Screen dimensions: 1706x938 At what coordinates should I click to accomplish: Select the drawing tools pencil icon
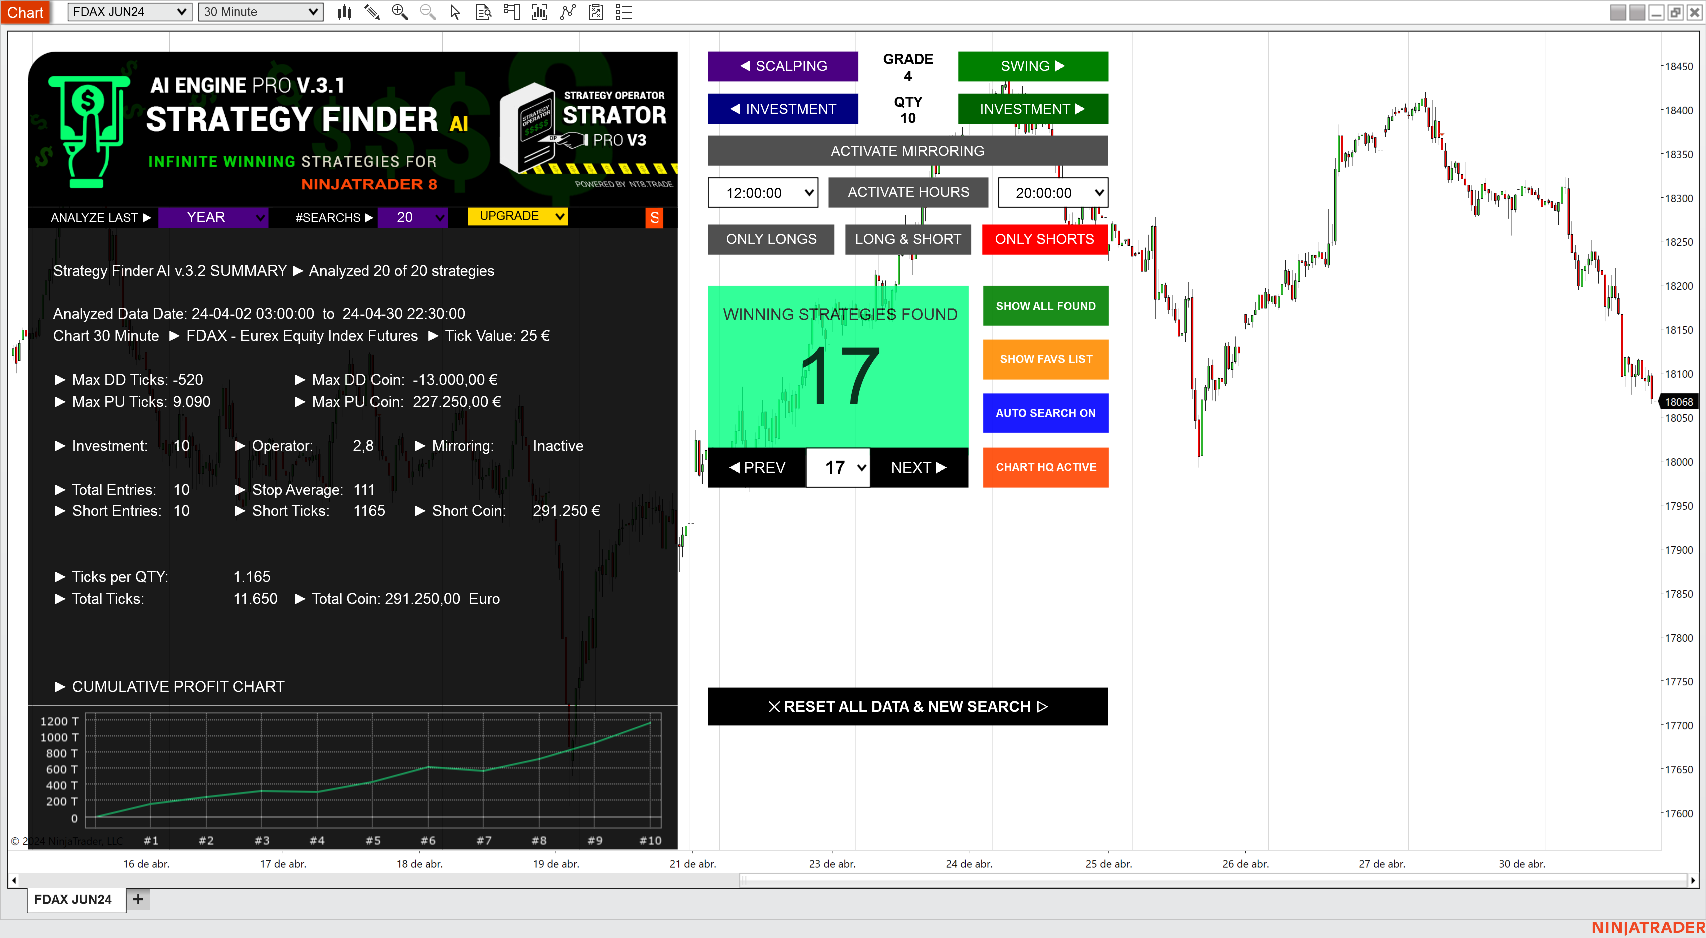click(x=372, y=12)
